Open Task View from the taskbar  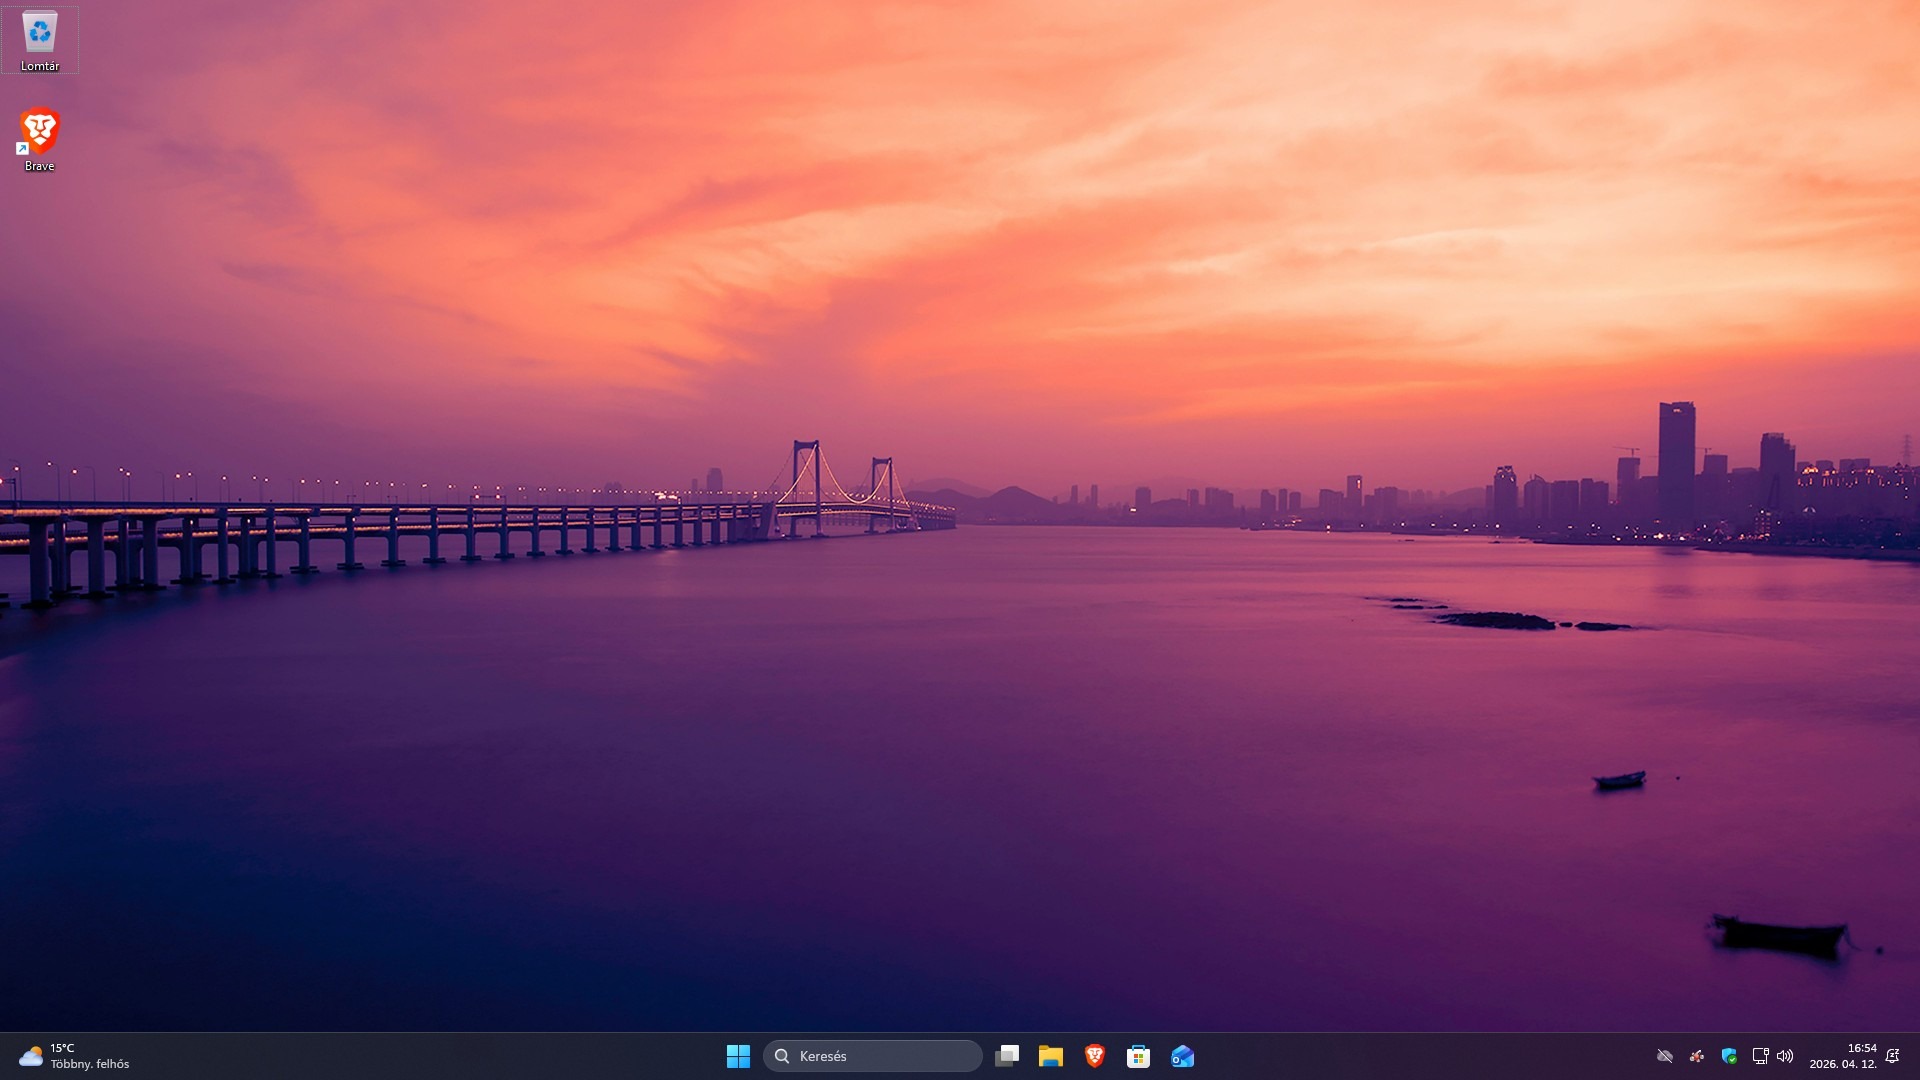point(1007,1056)
